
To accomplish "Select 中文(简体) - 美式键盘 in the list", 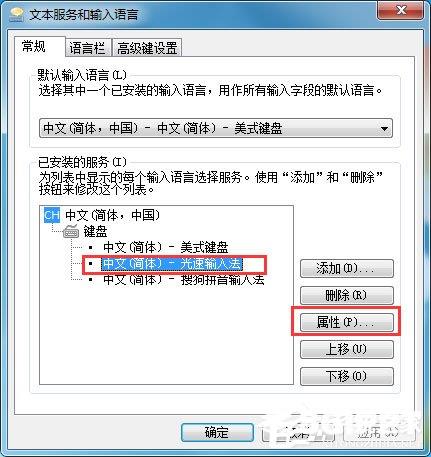I will [166, 247].
